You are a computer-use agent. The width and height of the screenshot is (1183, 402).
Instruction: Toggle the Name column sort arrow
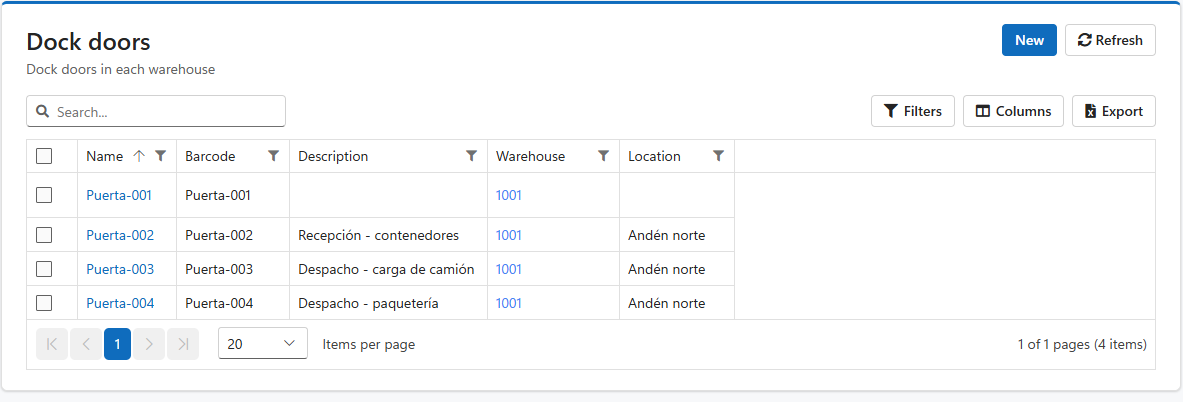click(x=138, y=156)
